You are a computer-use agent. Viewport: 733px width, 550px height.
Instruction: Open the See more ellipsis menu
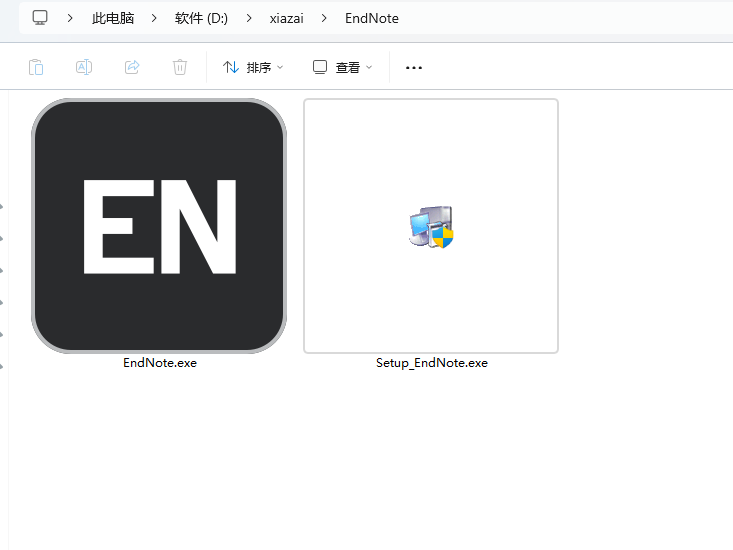(x=414, y=68)
